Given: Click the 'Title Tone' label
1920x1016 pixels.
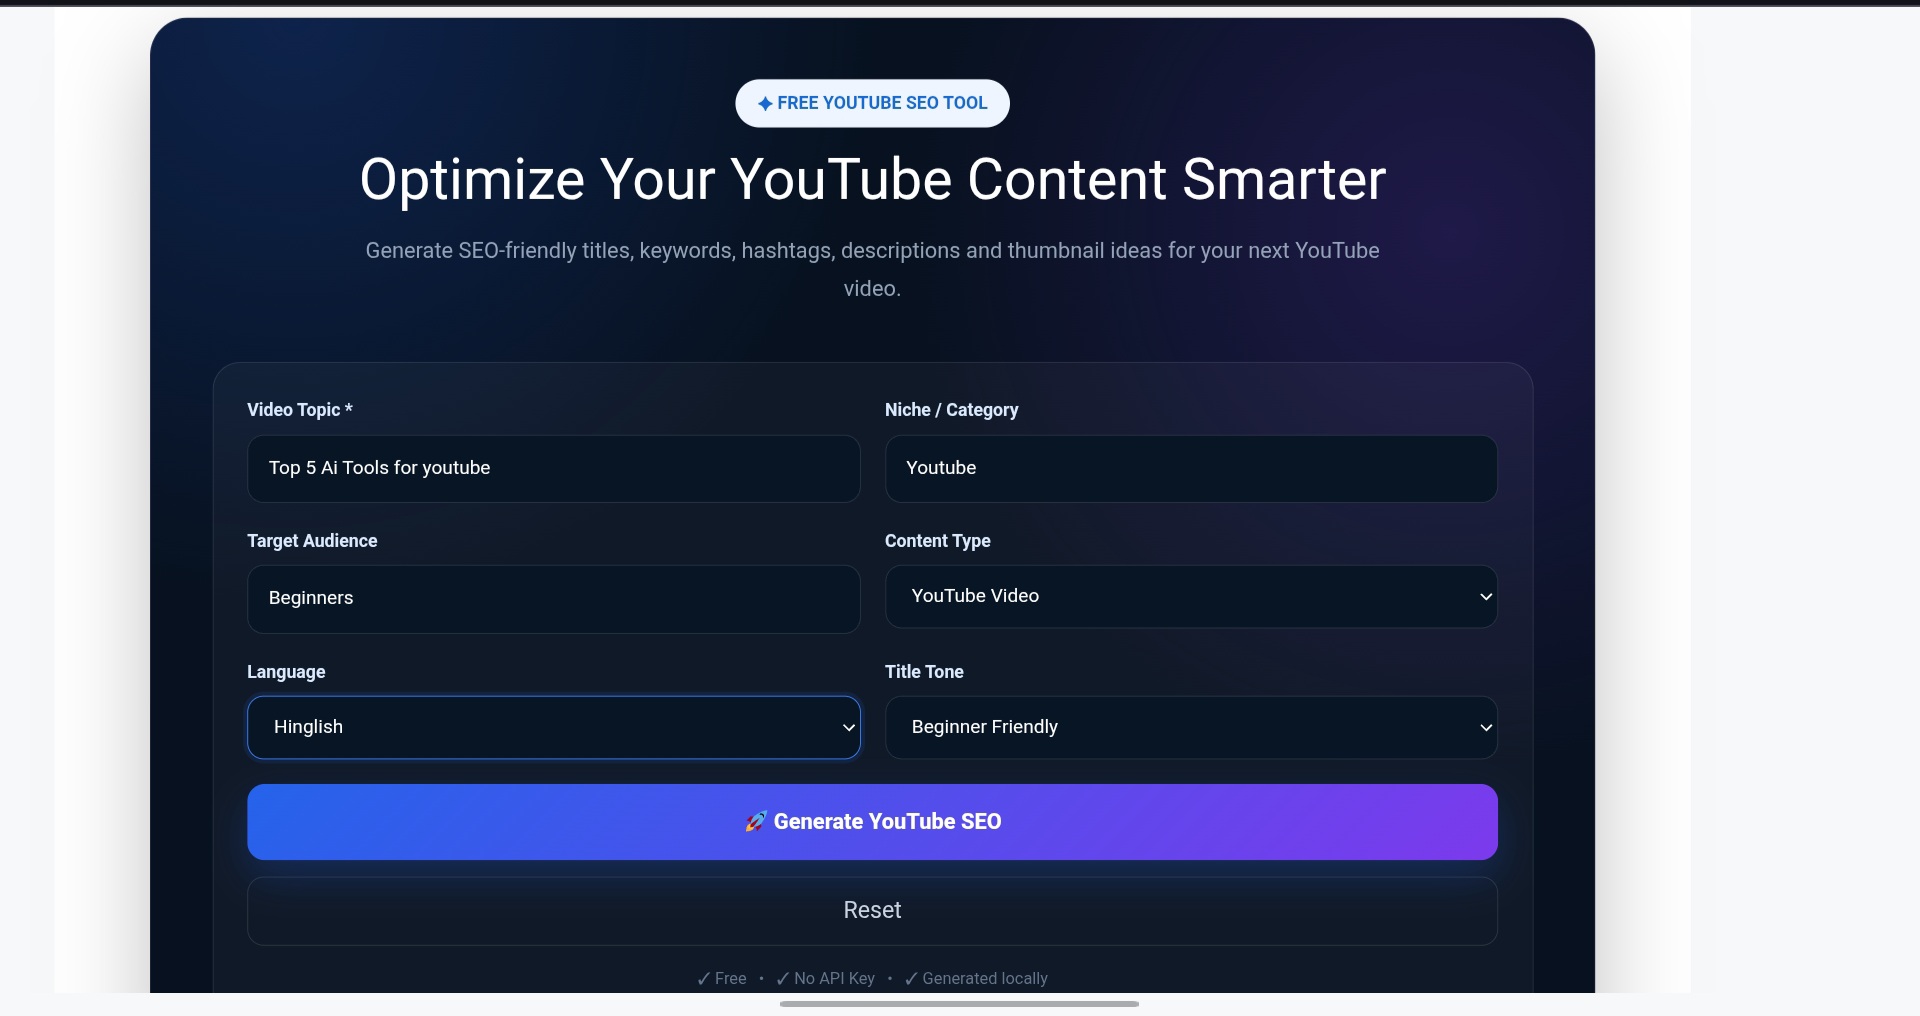Looking at the screenshot, I should (x=924, y=672).
